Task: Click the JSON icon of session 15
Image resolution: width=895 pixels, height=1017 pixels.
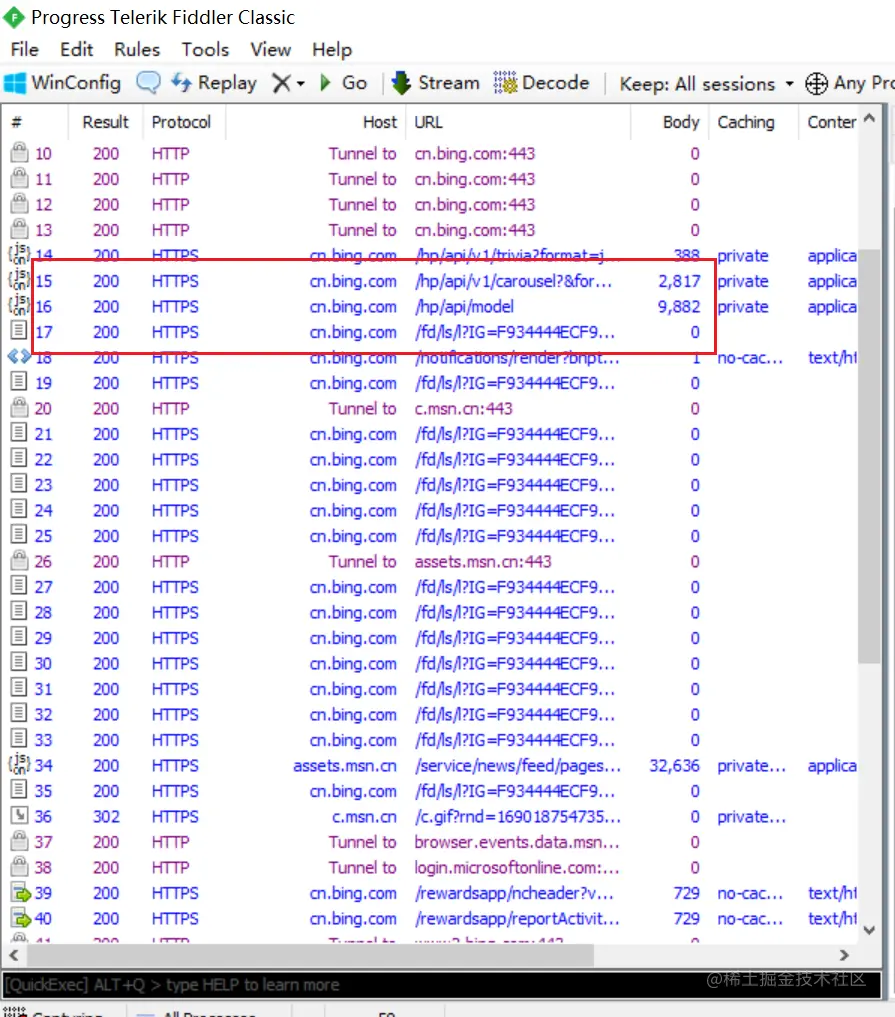Action: pos(19,280)
